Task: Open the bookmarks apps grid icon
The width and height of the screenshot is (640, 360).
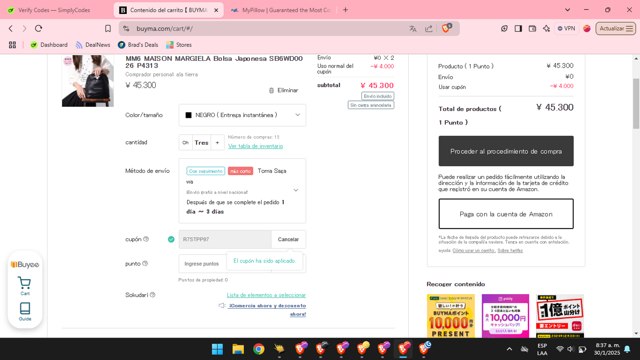Action: pyautogui.click(x=12, y=45)
